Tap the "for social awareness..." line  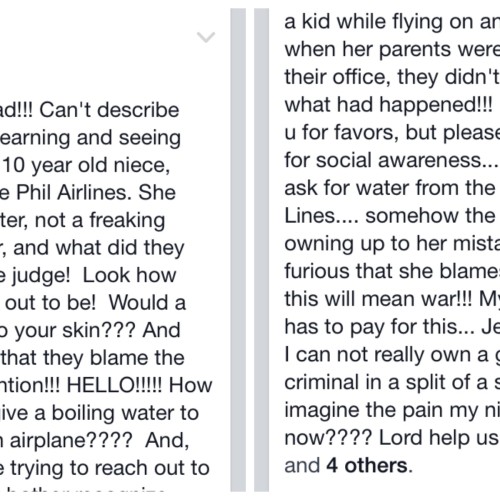(391, 160)
